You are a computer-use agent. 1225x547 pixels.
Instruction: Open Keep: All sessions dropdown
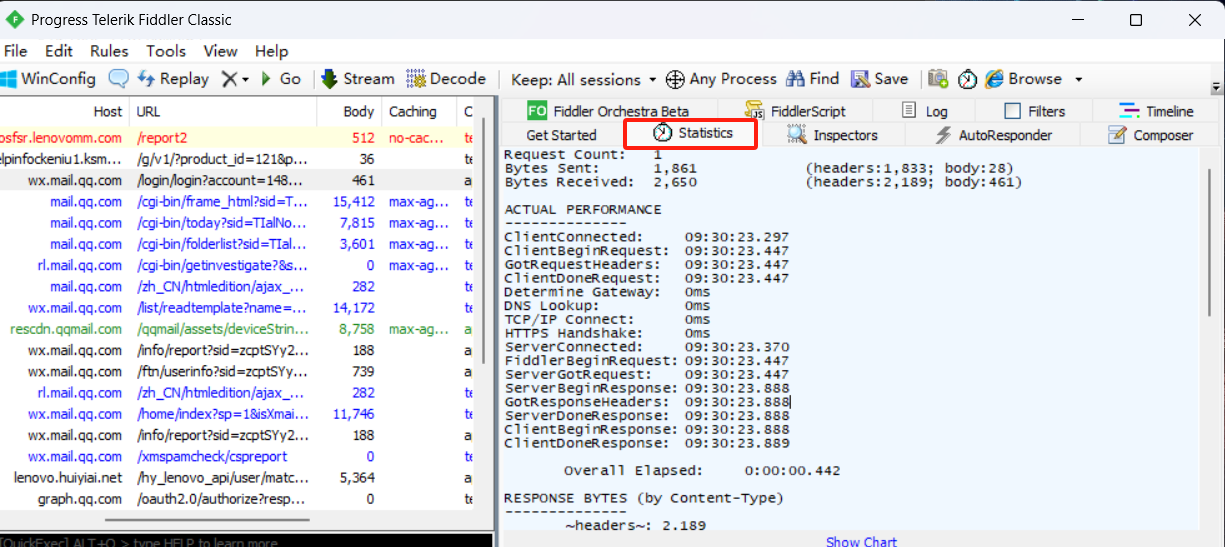pos(584,80)
